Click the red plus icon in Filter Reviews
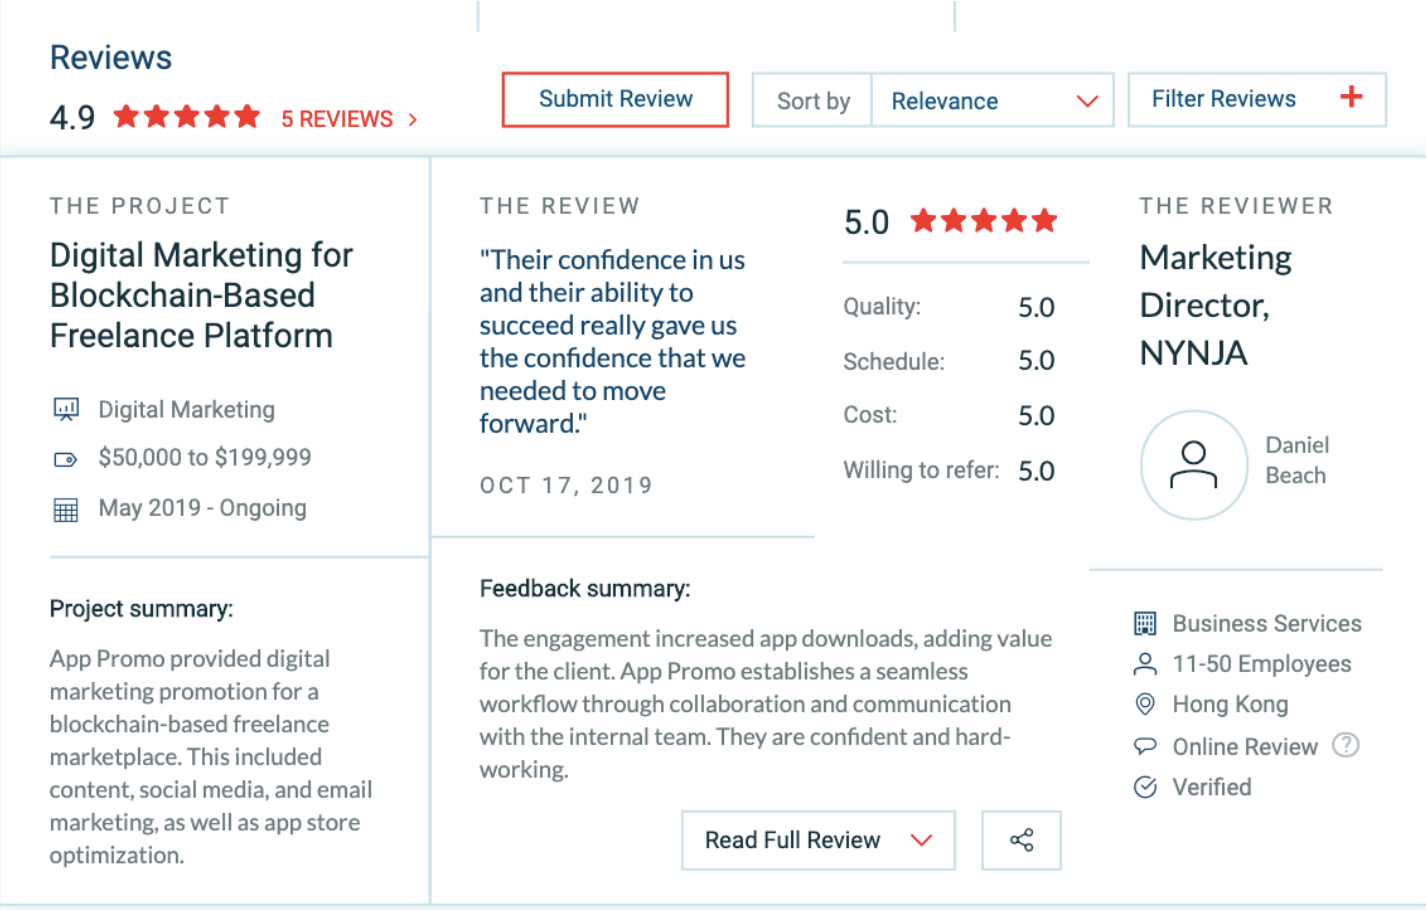1426x910 pixels. pyautogui.click(x=1351, y=97)
